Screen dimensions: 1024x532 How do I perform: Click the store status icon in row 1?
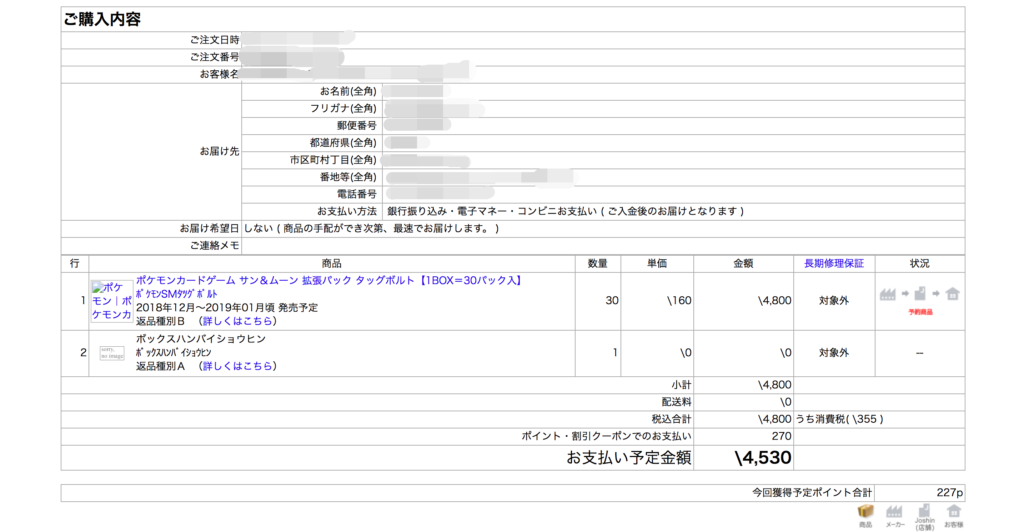920,294
